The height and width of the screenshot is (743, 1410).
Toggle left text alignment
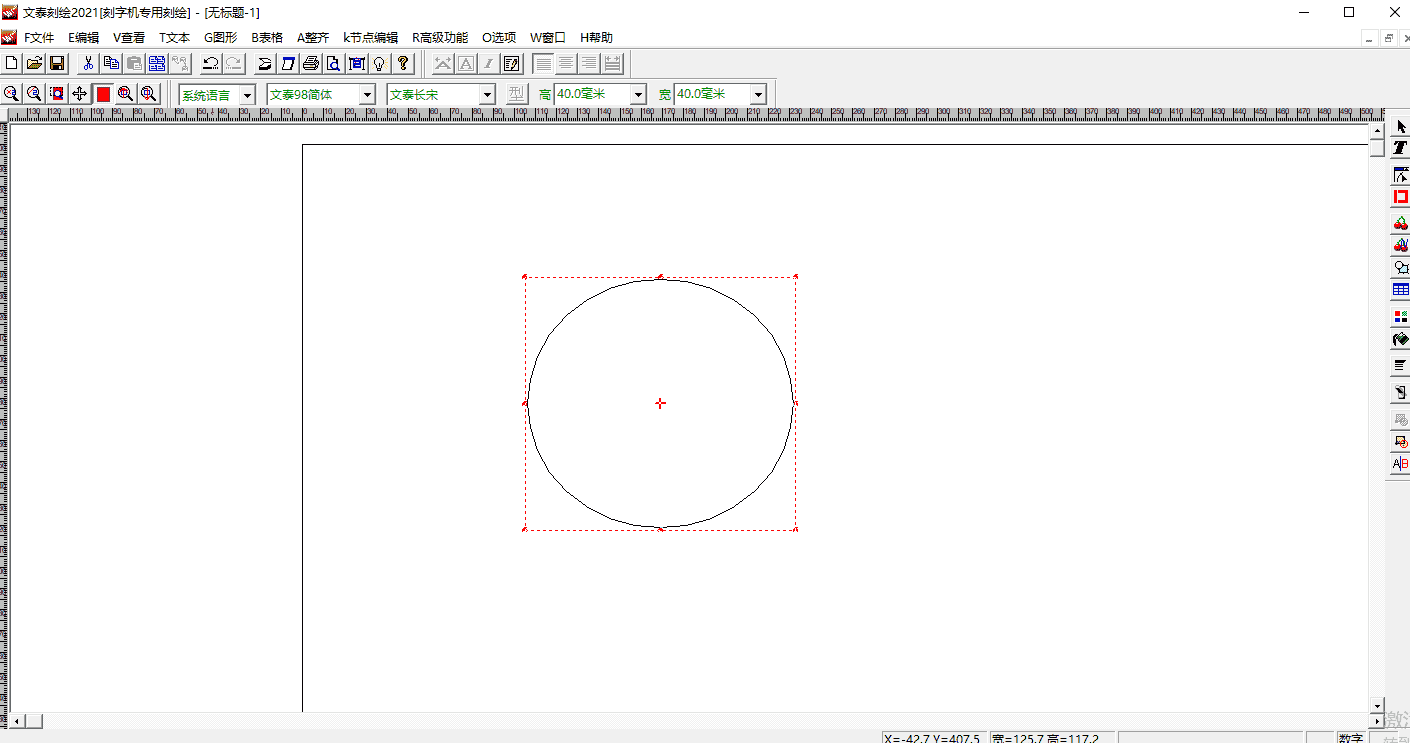[x=543, y=64]
